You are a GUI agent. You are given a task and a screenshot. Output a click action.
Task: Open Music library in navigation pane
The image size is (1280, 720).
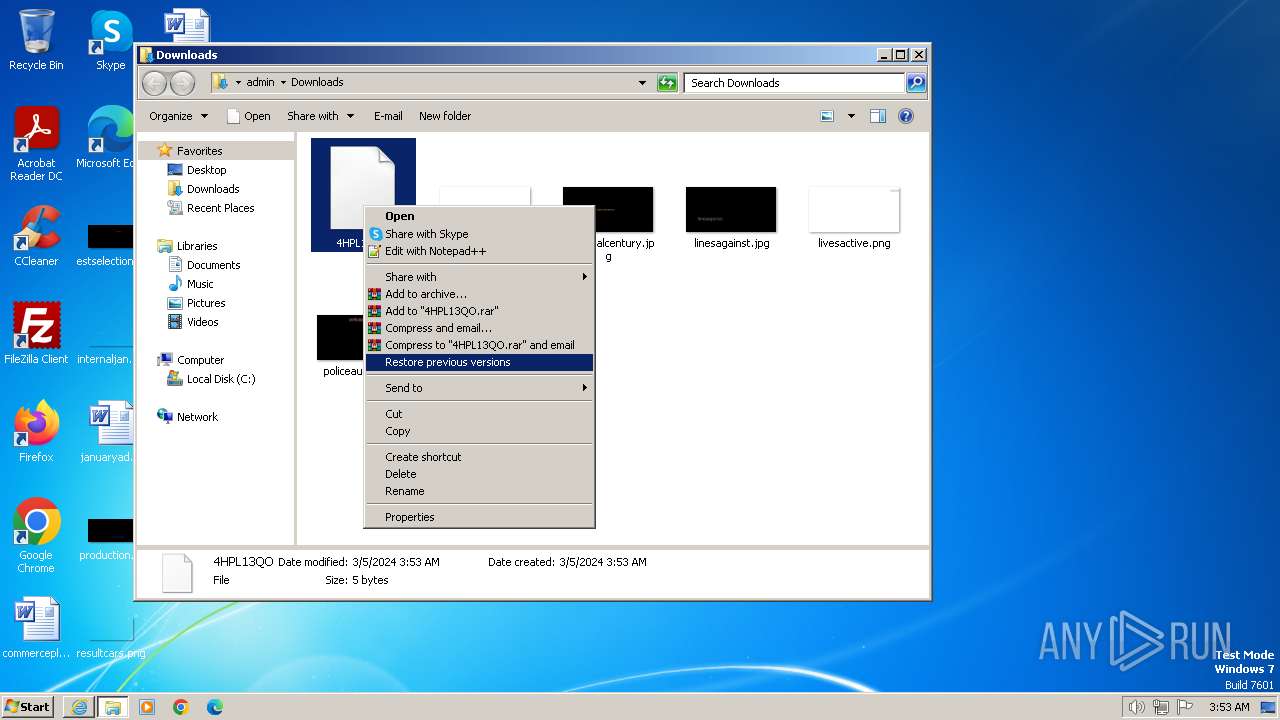[200, 284]
